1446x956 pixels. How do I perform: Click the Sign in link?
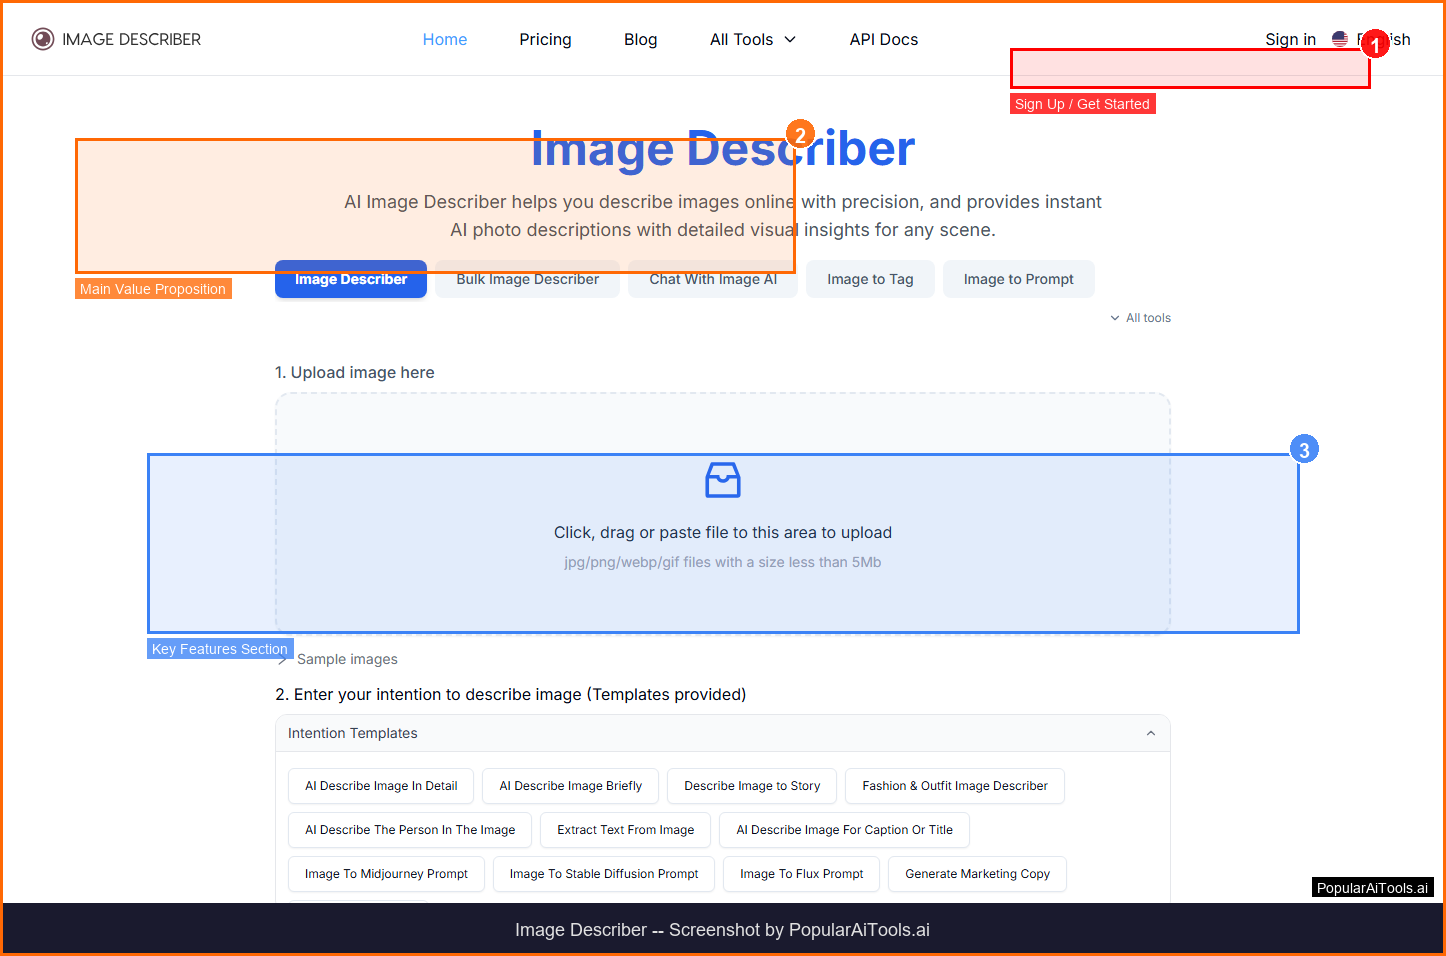(1290, 39)
